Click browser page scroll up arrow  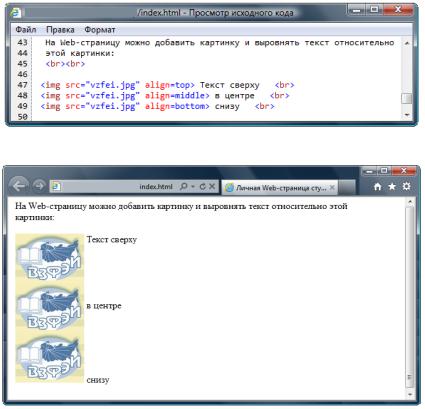(410, 202)
